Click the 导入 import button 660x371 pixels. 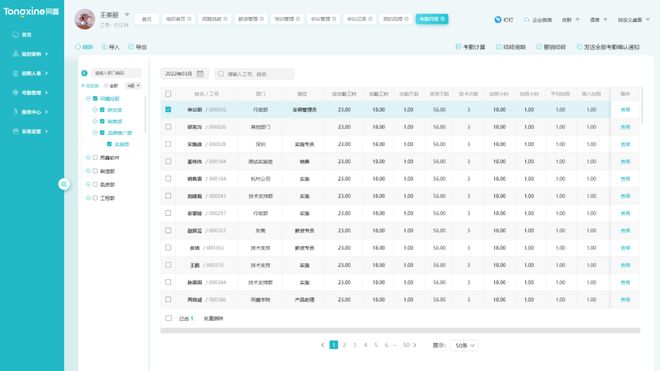[111, 47]
